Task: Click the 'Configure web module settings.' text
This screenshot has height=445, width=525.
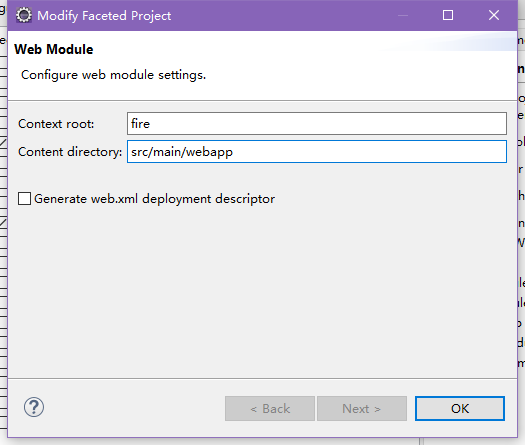Action: (x=114, y=75)
